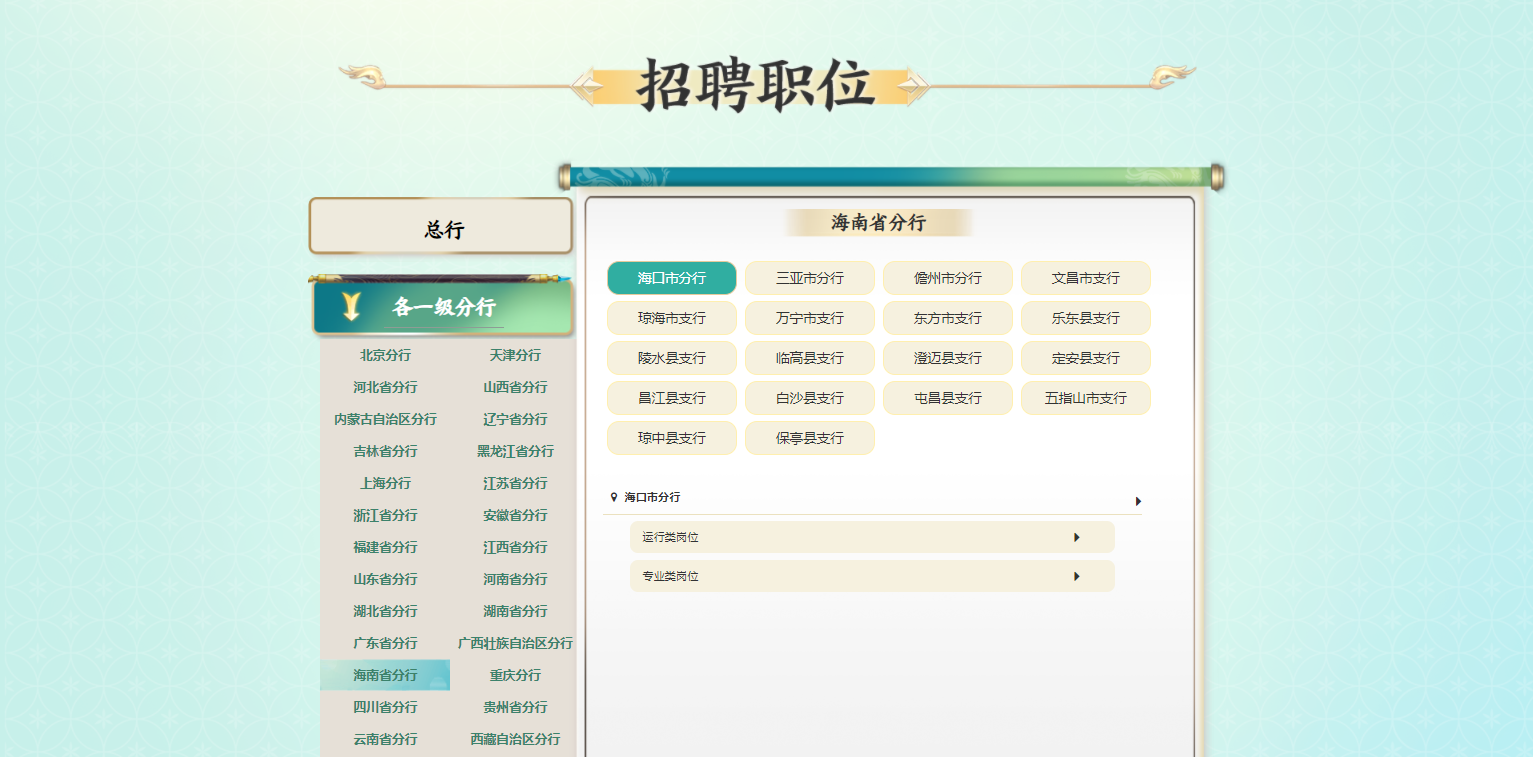
Task: Select 四川省分行 from the sidebar
Action: [x=385, y=707]
